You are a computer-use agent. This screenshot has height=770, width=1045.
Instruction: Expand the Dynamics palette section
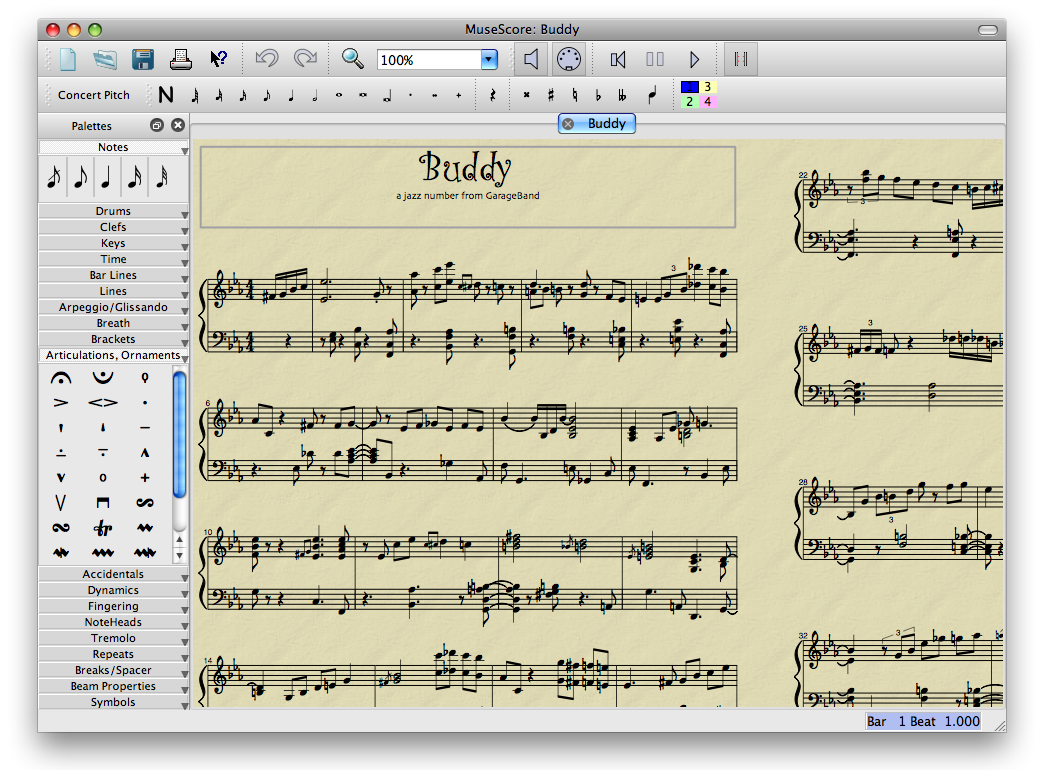(x=113, y=590)
